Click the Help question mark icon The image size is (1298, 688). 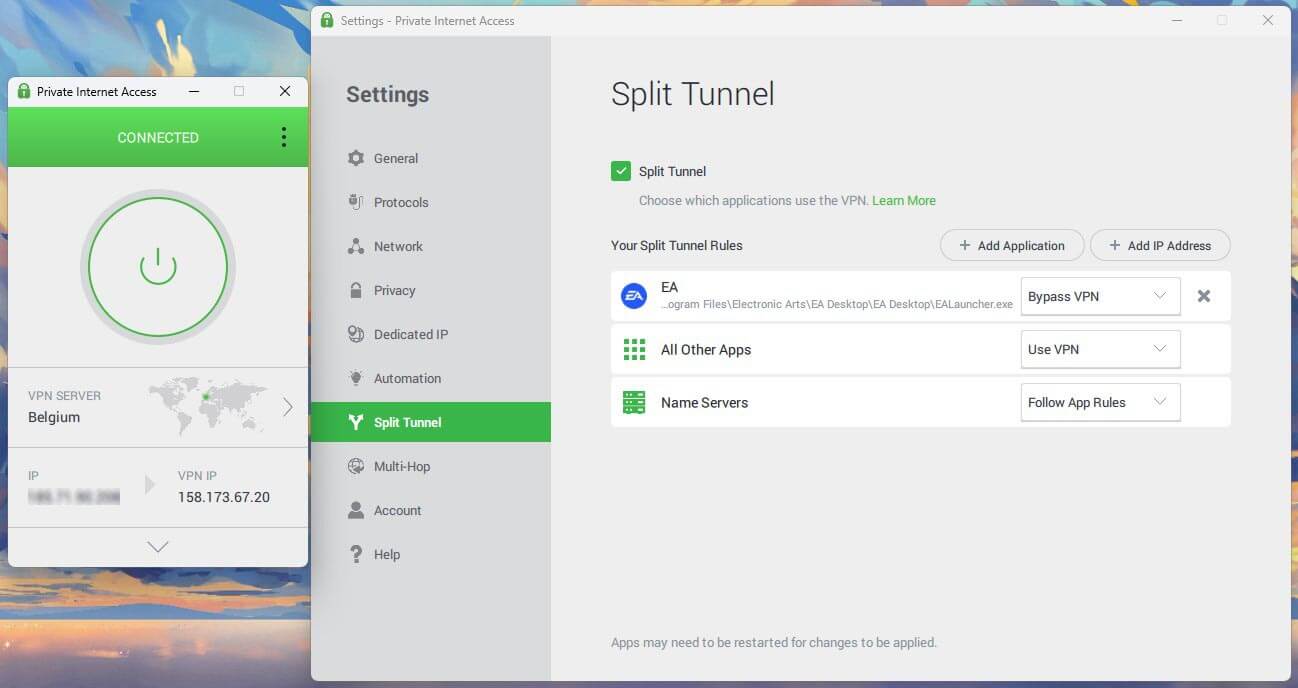point(355,554)
